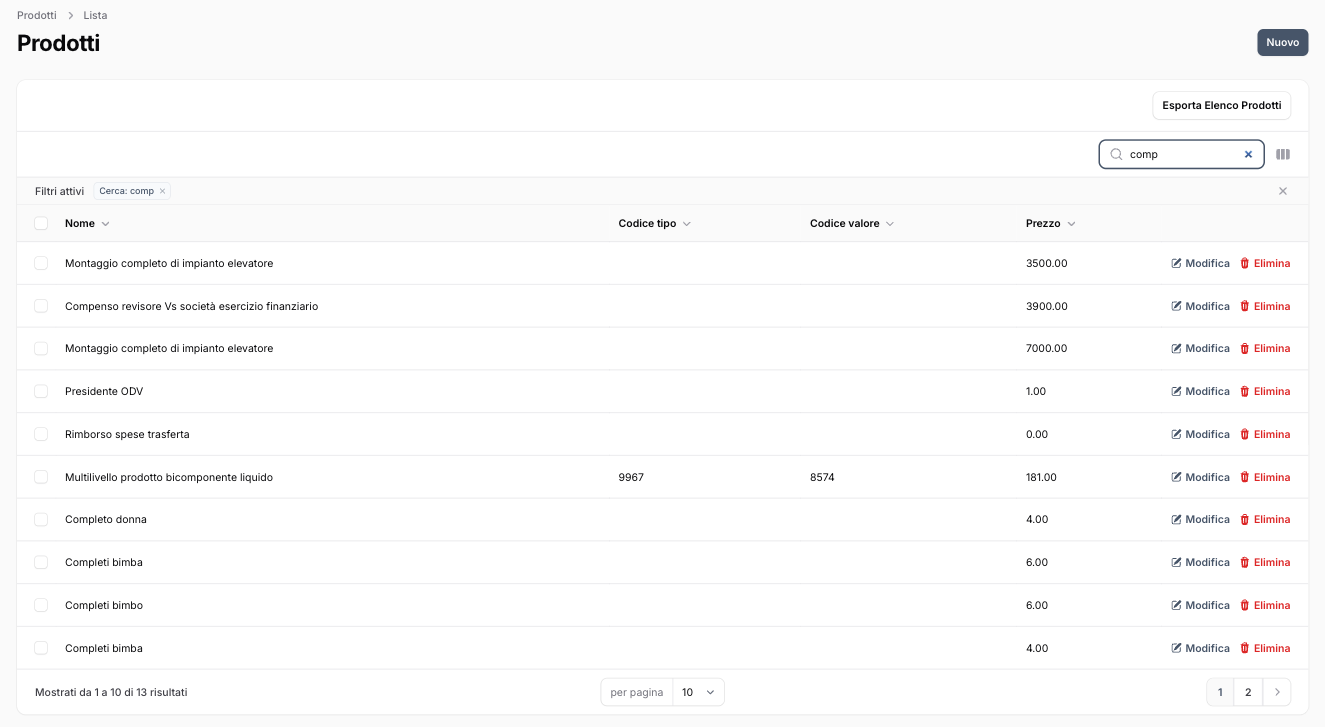Check the box for Compenso revisore row
The image size is (1325, 727).
click(x=41, y=306)
